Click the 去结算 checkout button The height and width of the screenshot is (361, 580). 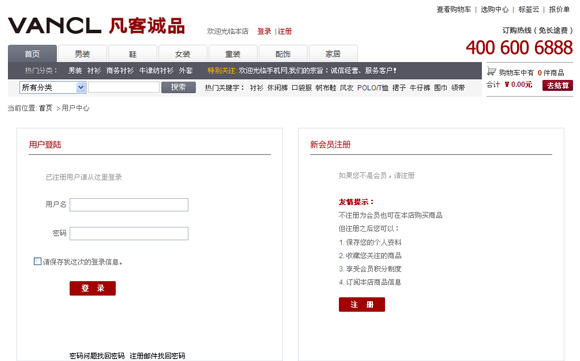point(557,85)
